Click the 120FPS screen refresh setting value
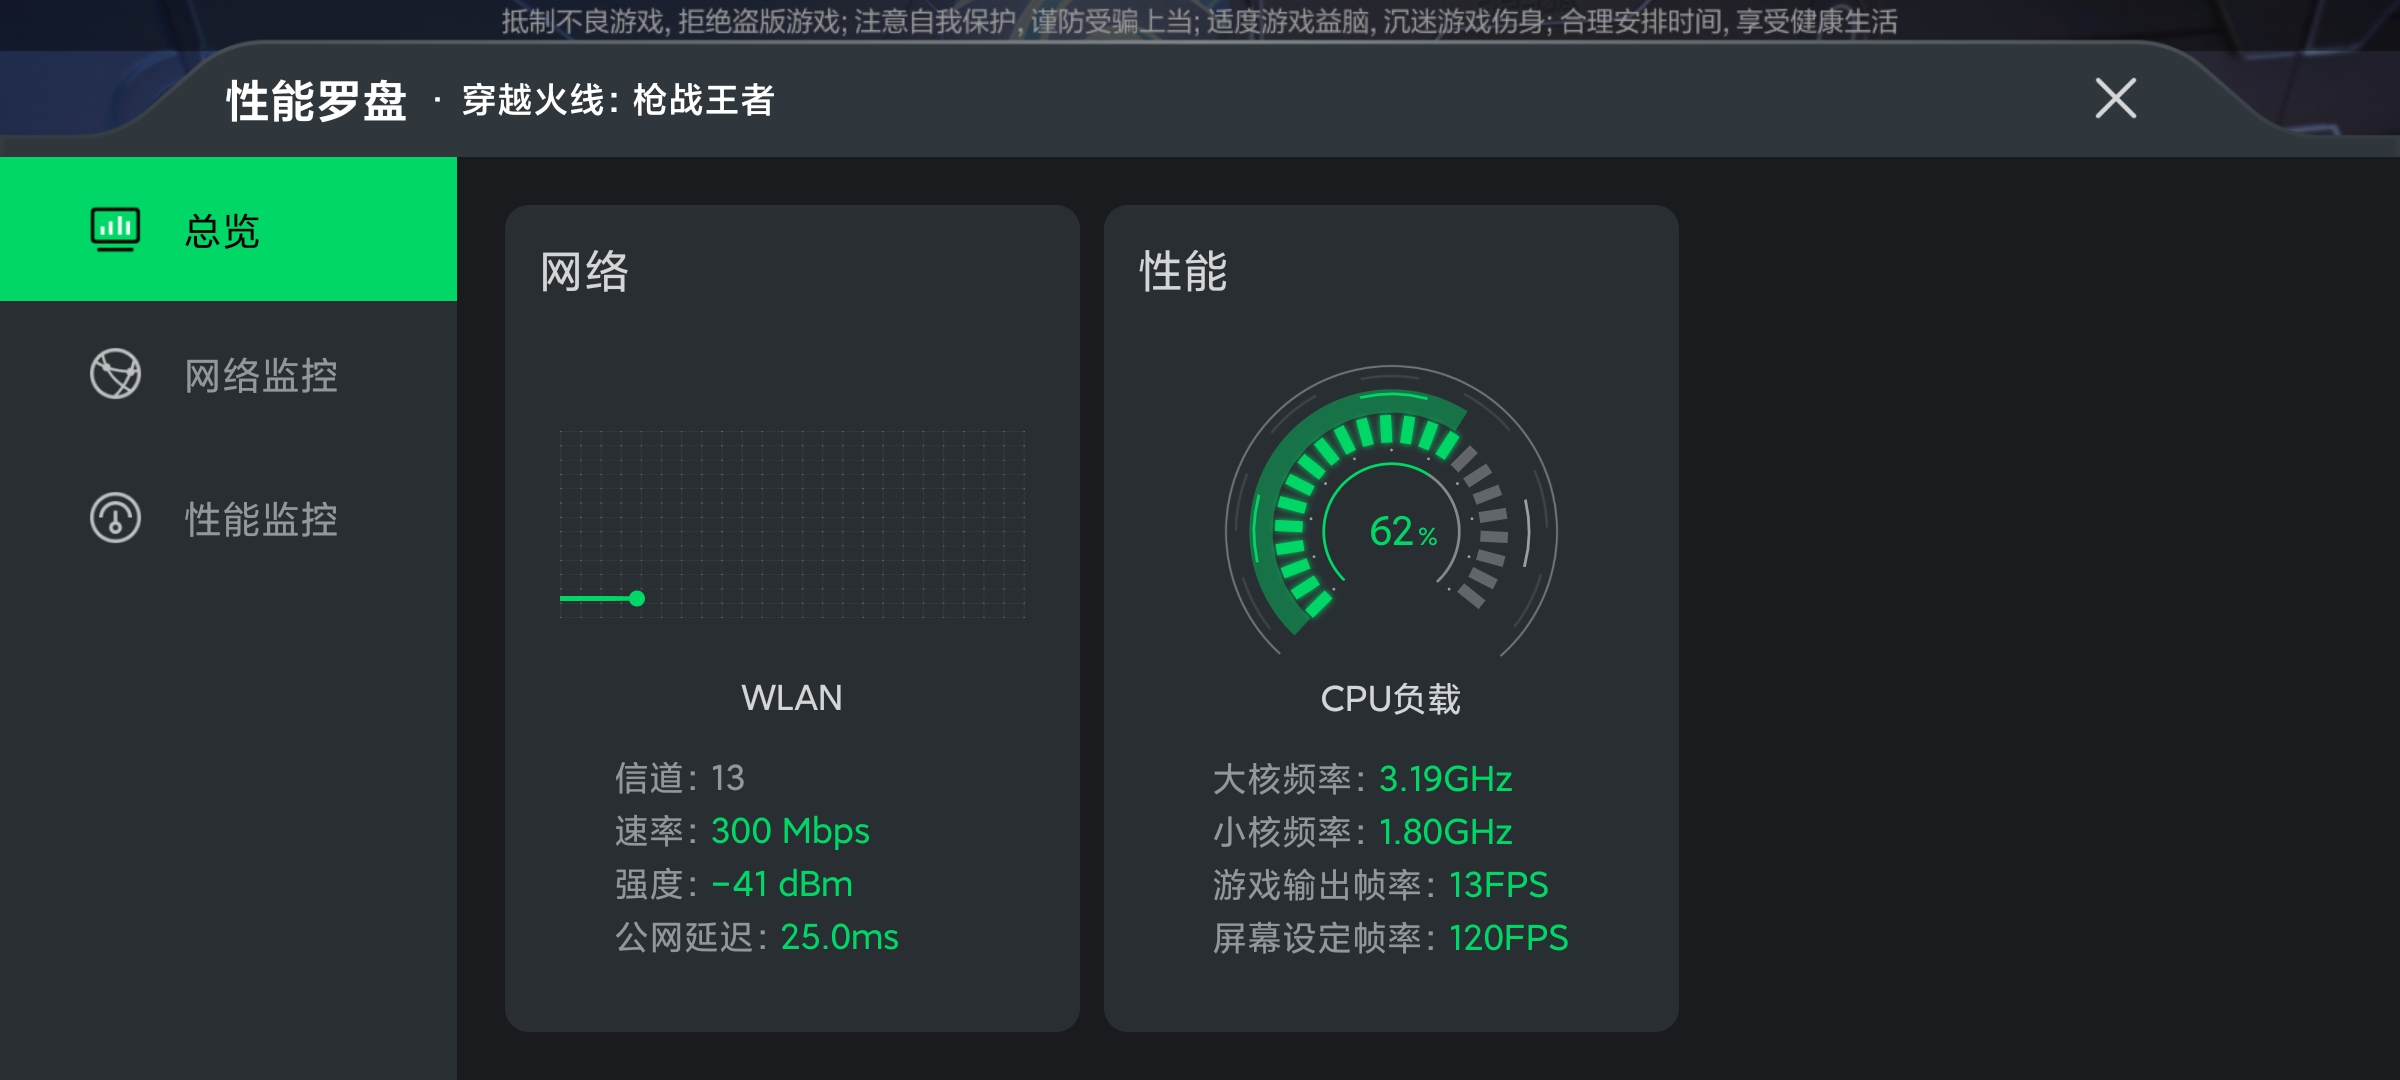Image resolution: width=2400 pixels, height=1080 pixels. (1508, 938)
